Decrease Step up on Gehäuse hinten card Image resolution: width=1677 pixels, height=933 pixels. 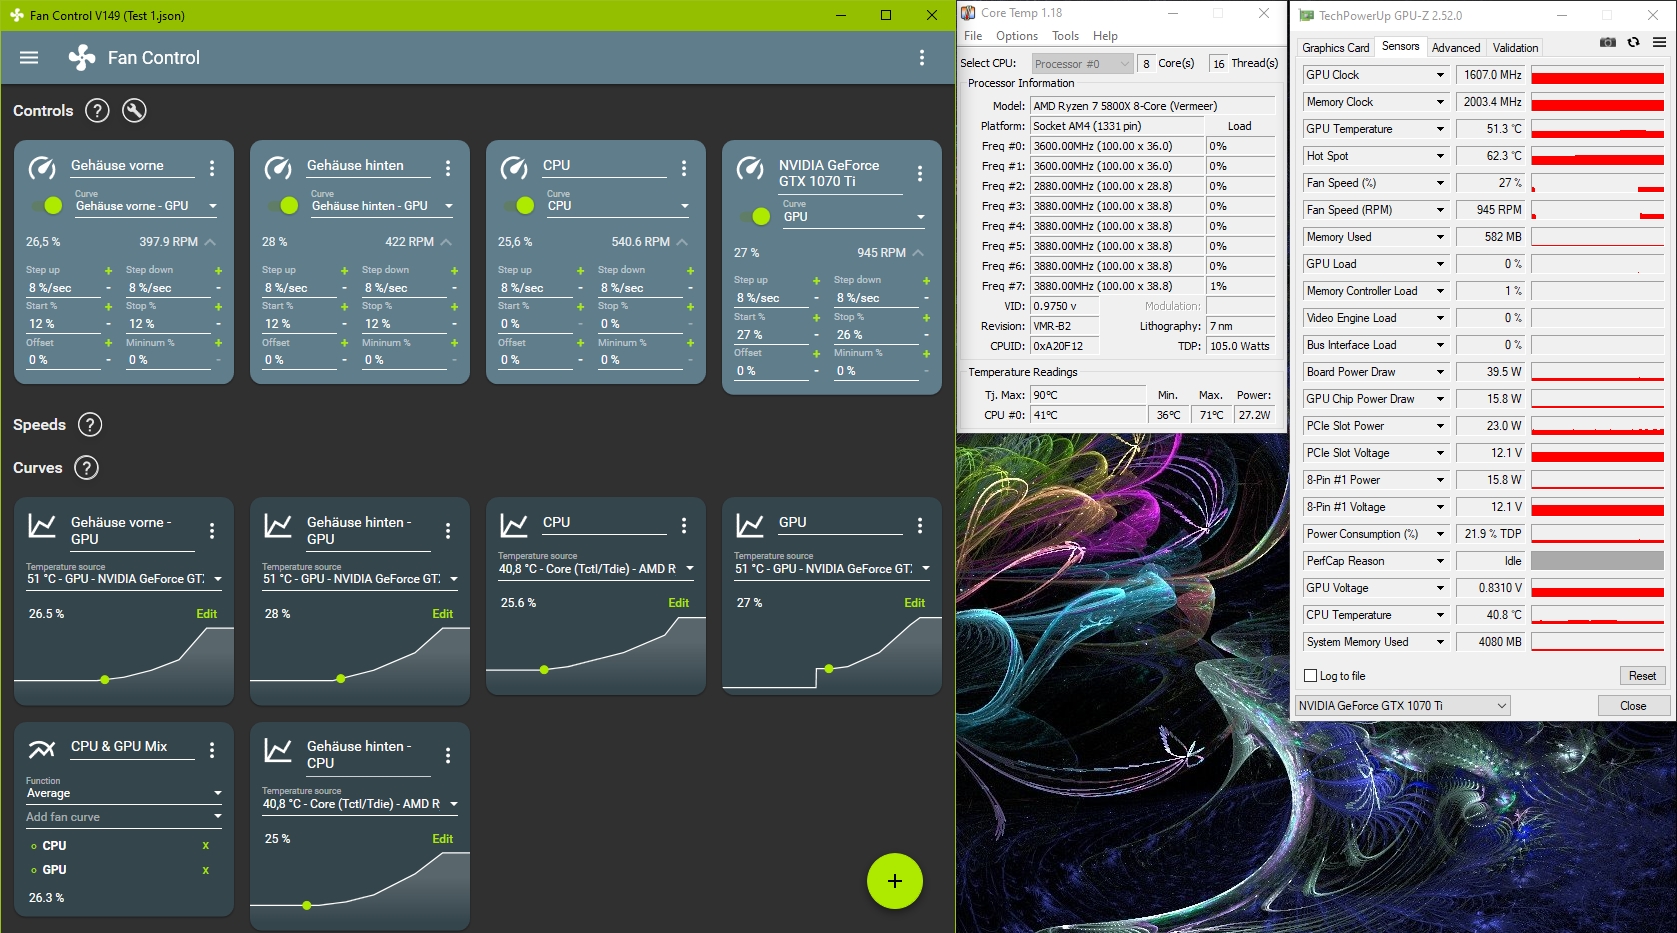click(x=344, y=288)
